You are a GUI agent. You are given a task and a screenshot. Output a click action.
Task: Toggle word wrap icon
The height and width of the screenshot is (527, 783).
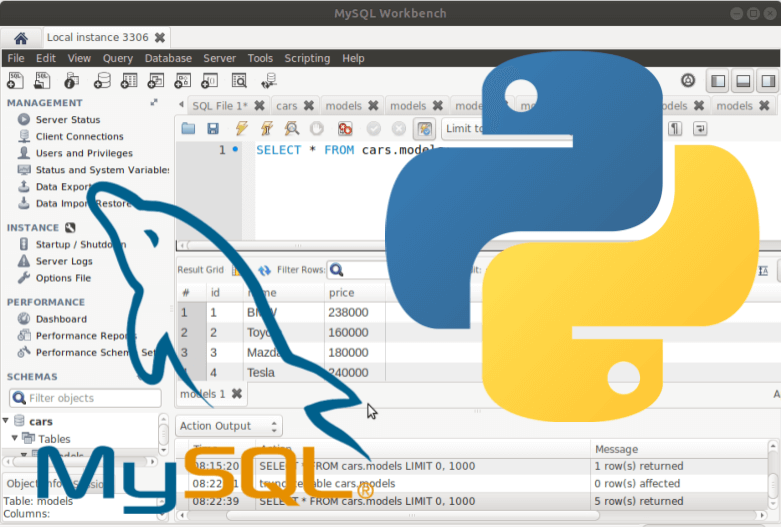700,129
